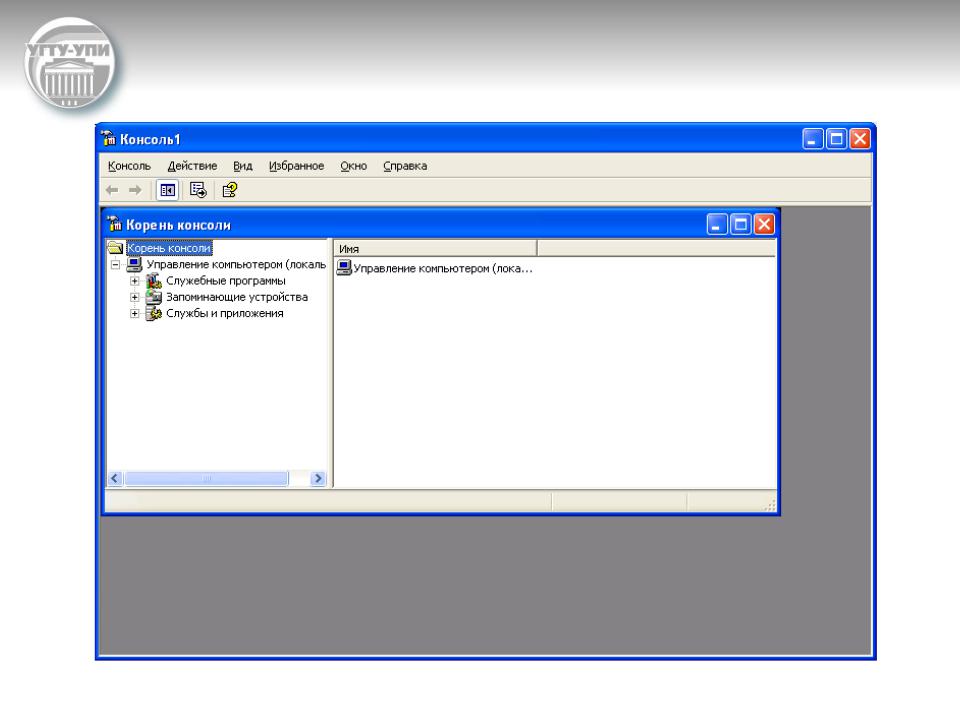The image size is (960, 720).
Task: Select Управление компьютером (локаль tree item
Action: 236,264
